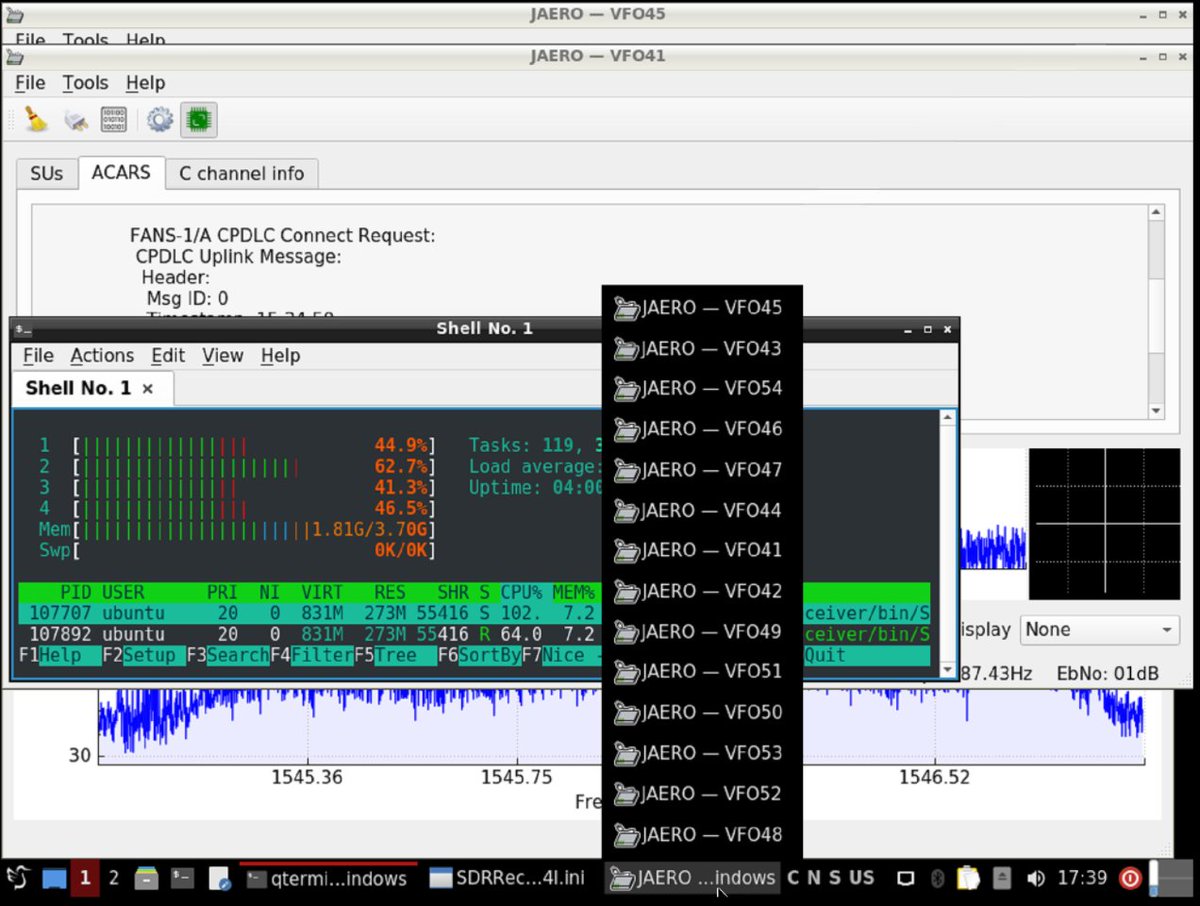Click F4 Filter in htop footer
The image size is (1200, 906).
[x=311, y=656]
